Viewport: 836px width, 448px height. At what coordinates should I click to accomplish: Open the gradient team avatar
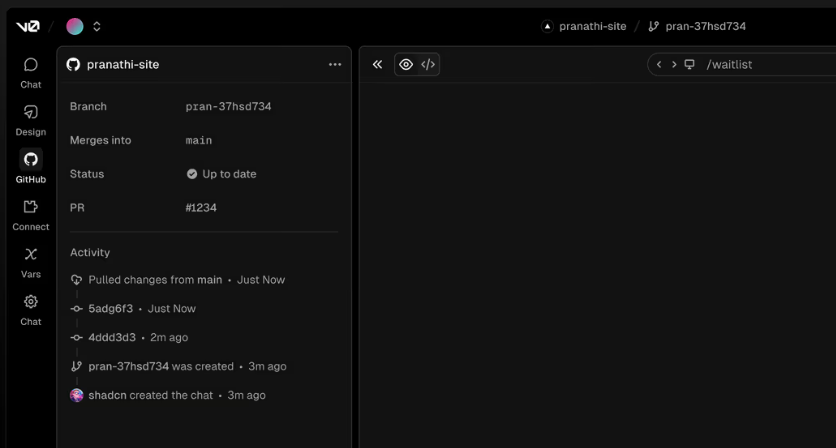(75, 26)
